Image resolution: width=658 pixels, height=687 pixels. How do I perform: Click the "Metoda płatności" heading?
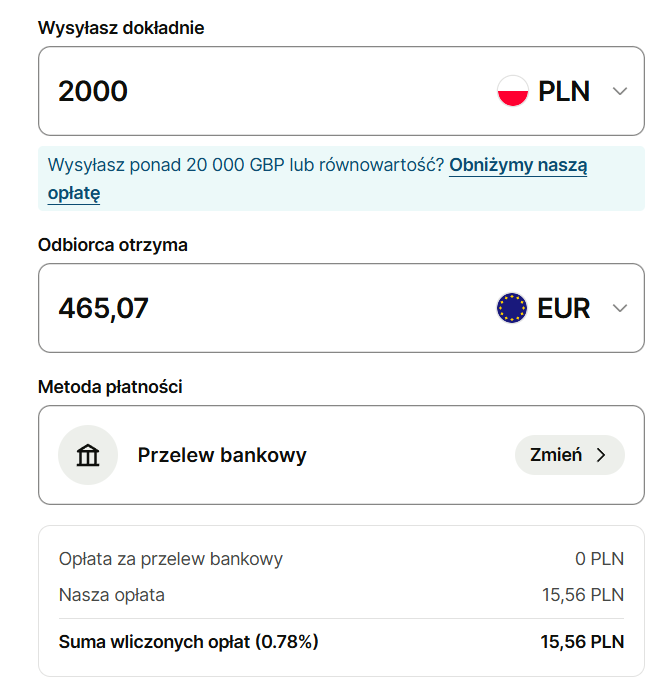click(110, 386)
